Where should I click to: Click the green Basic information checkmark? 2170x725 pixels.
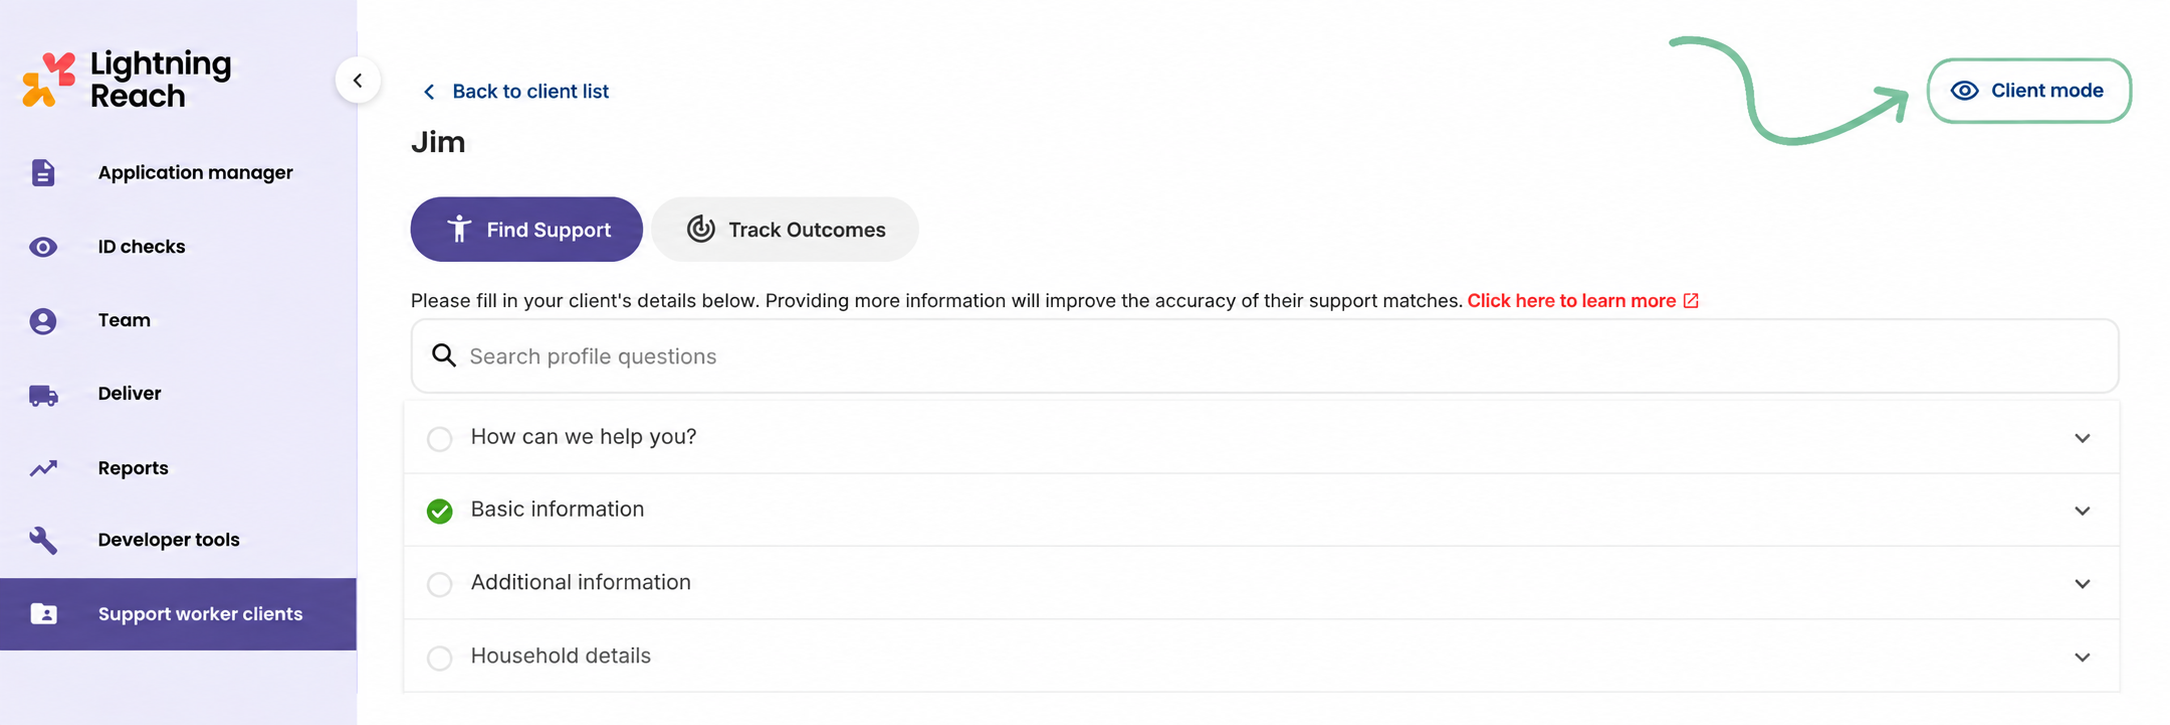coord(440,511)
